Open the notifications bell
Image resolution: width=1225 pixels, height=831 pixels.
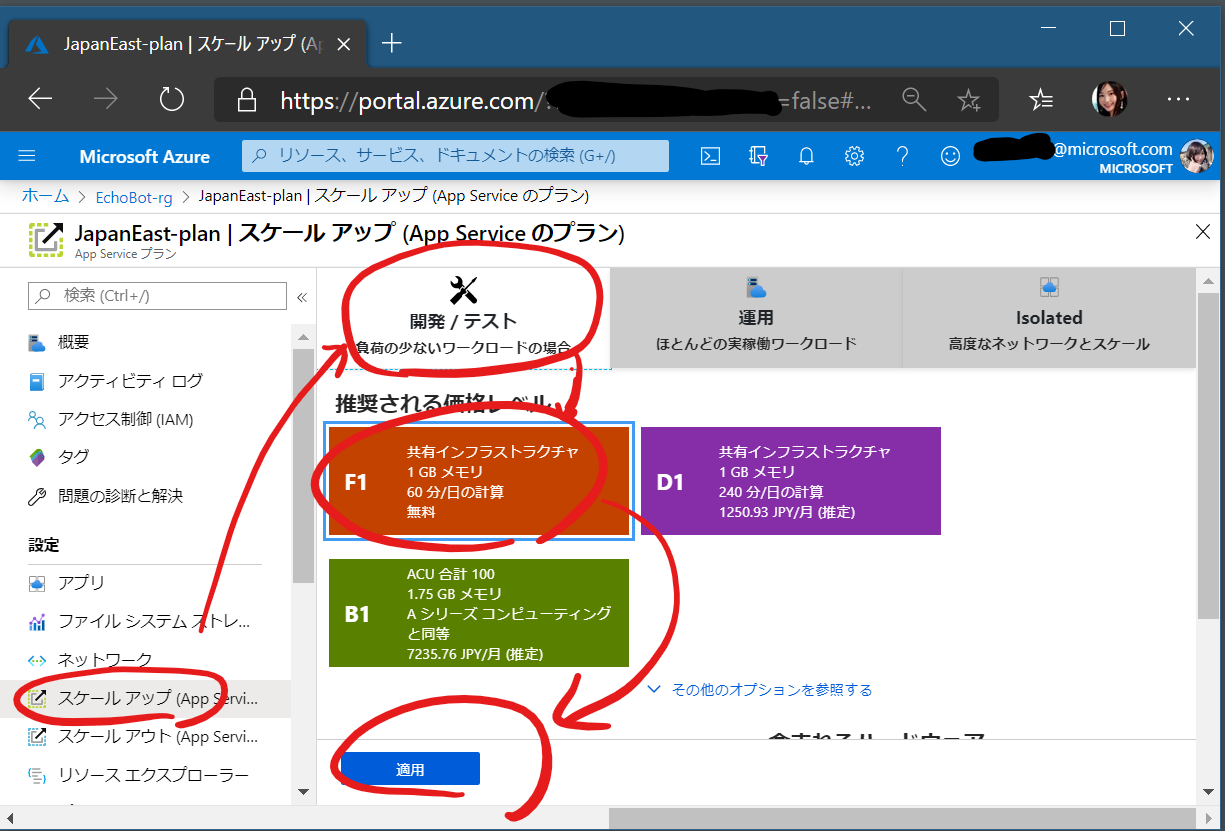point(806,156)
